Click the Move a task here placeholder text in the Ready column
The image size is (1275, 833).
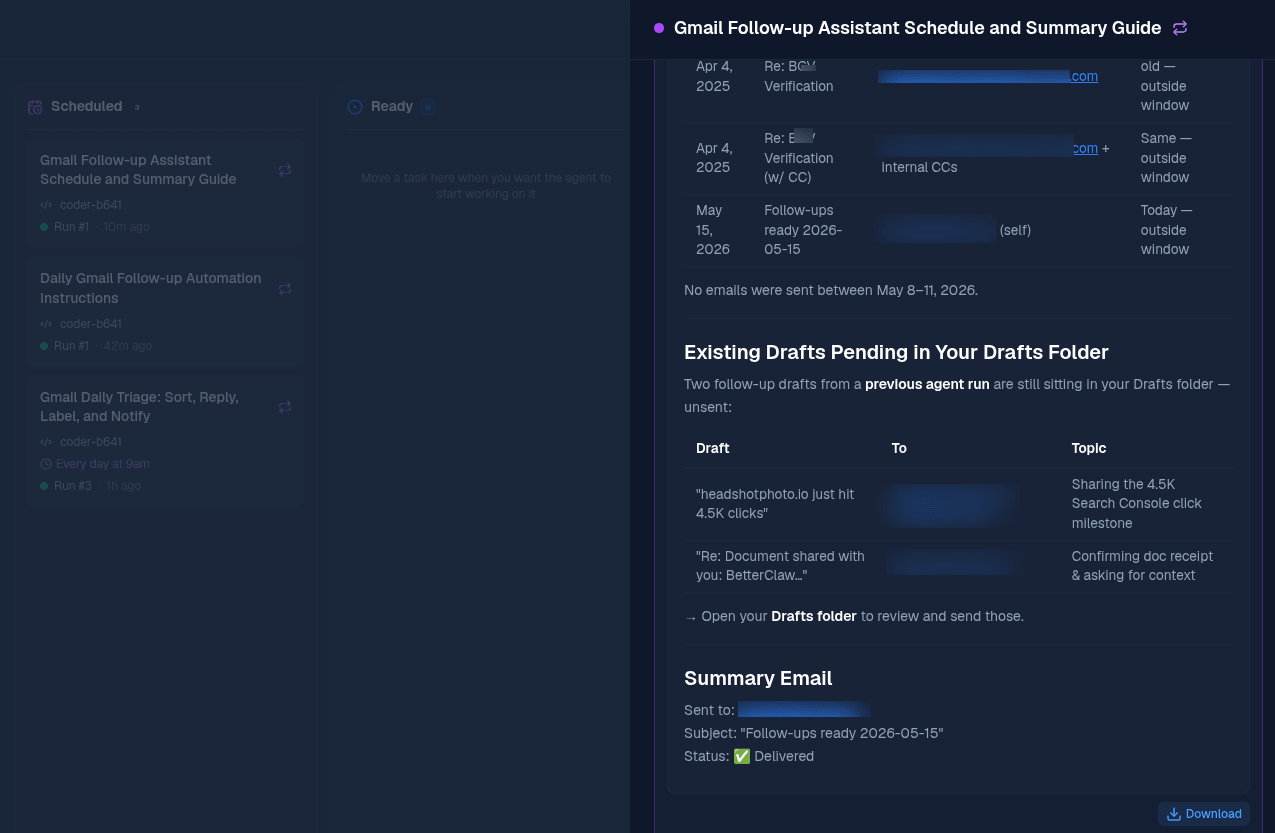pyautogui.click(x=486, y=186)
